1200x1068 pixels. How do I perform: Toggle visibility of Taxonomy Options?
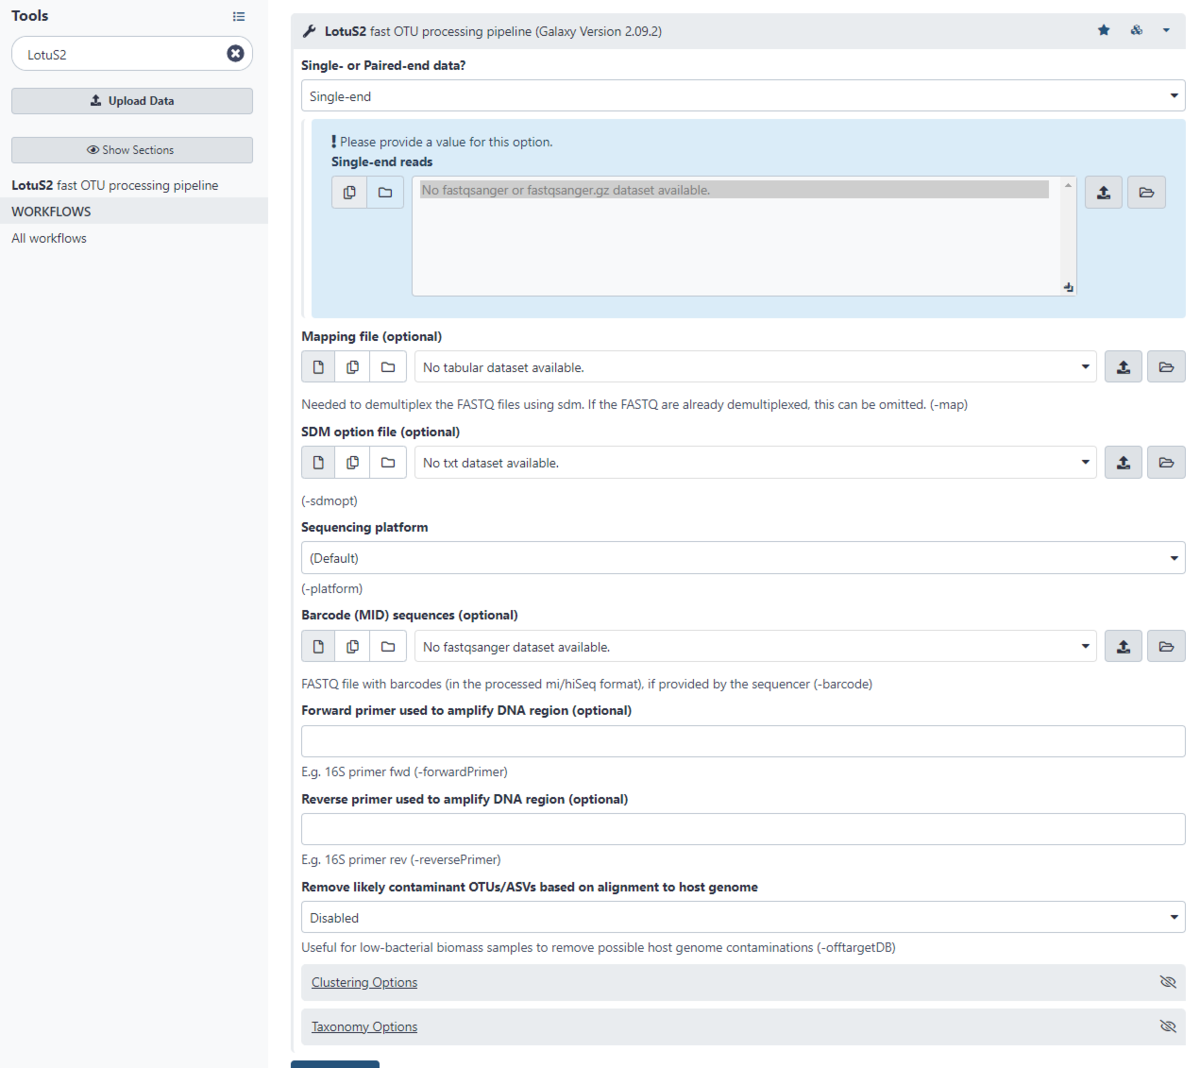tap(1167, 1026)
